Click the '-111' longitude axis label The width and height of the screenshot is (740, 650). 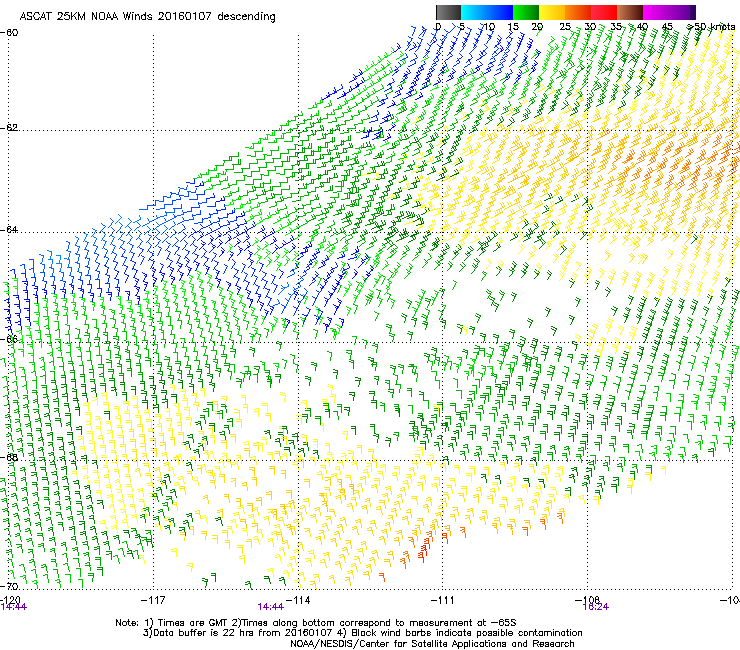coord(443,599)
